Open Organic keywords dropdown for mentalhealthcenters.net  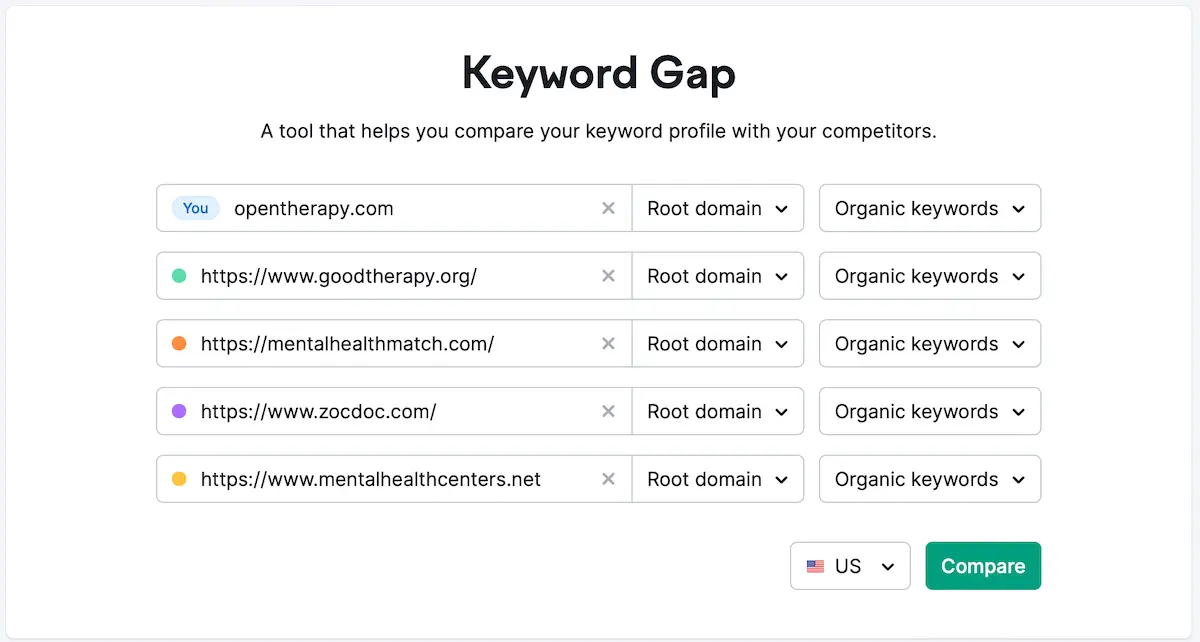(x=929, y=479)
